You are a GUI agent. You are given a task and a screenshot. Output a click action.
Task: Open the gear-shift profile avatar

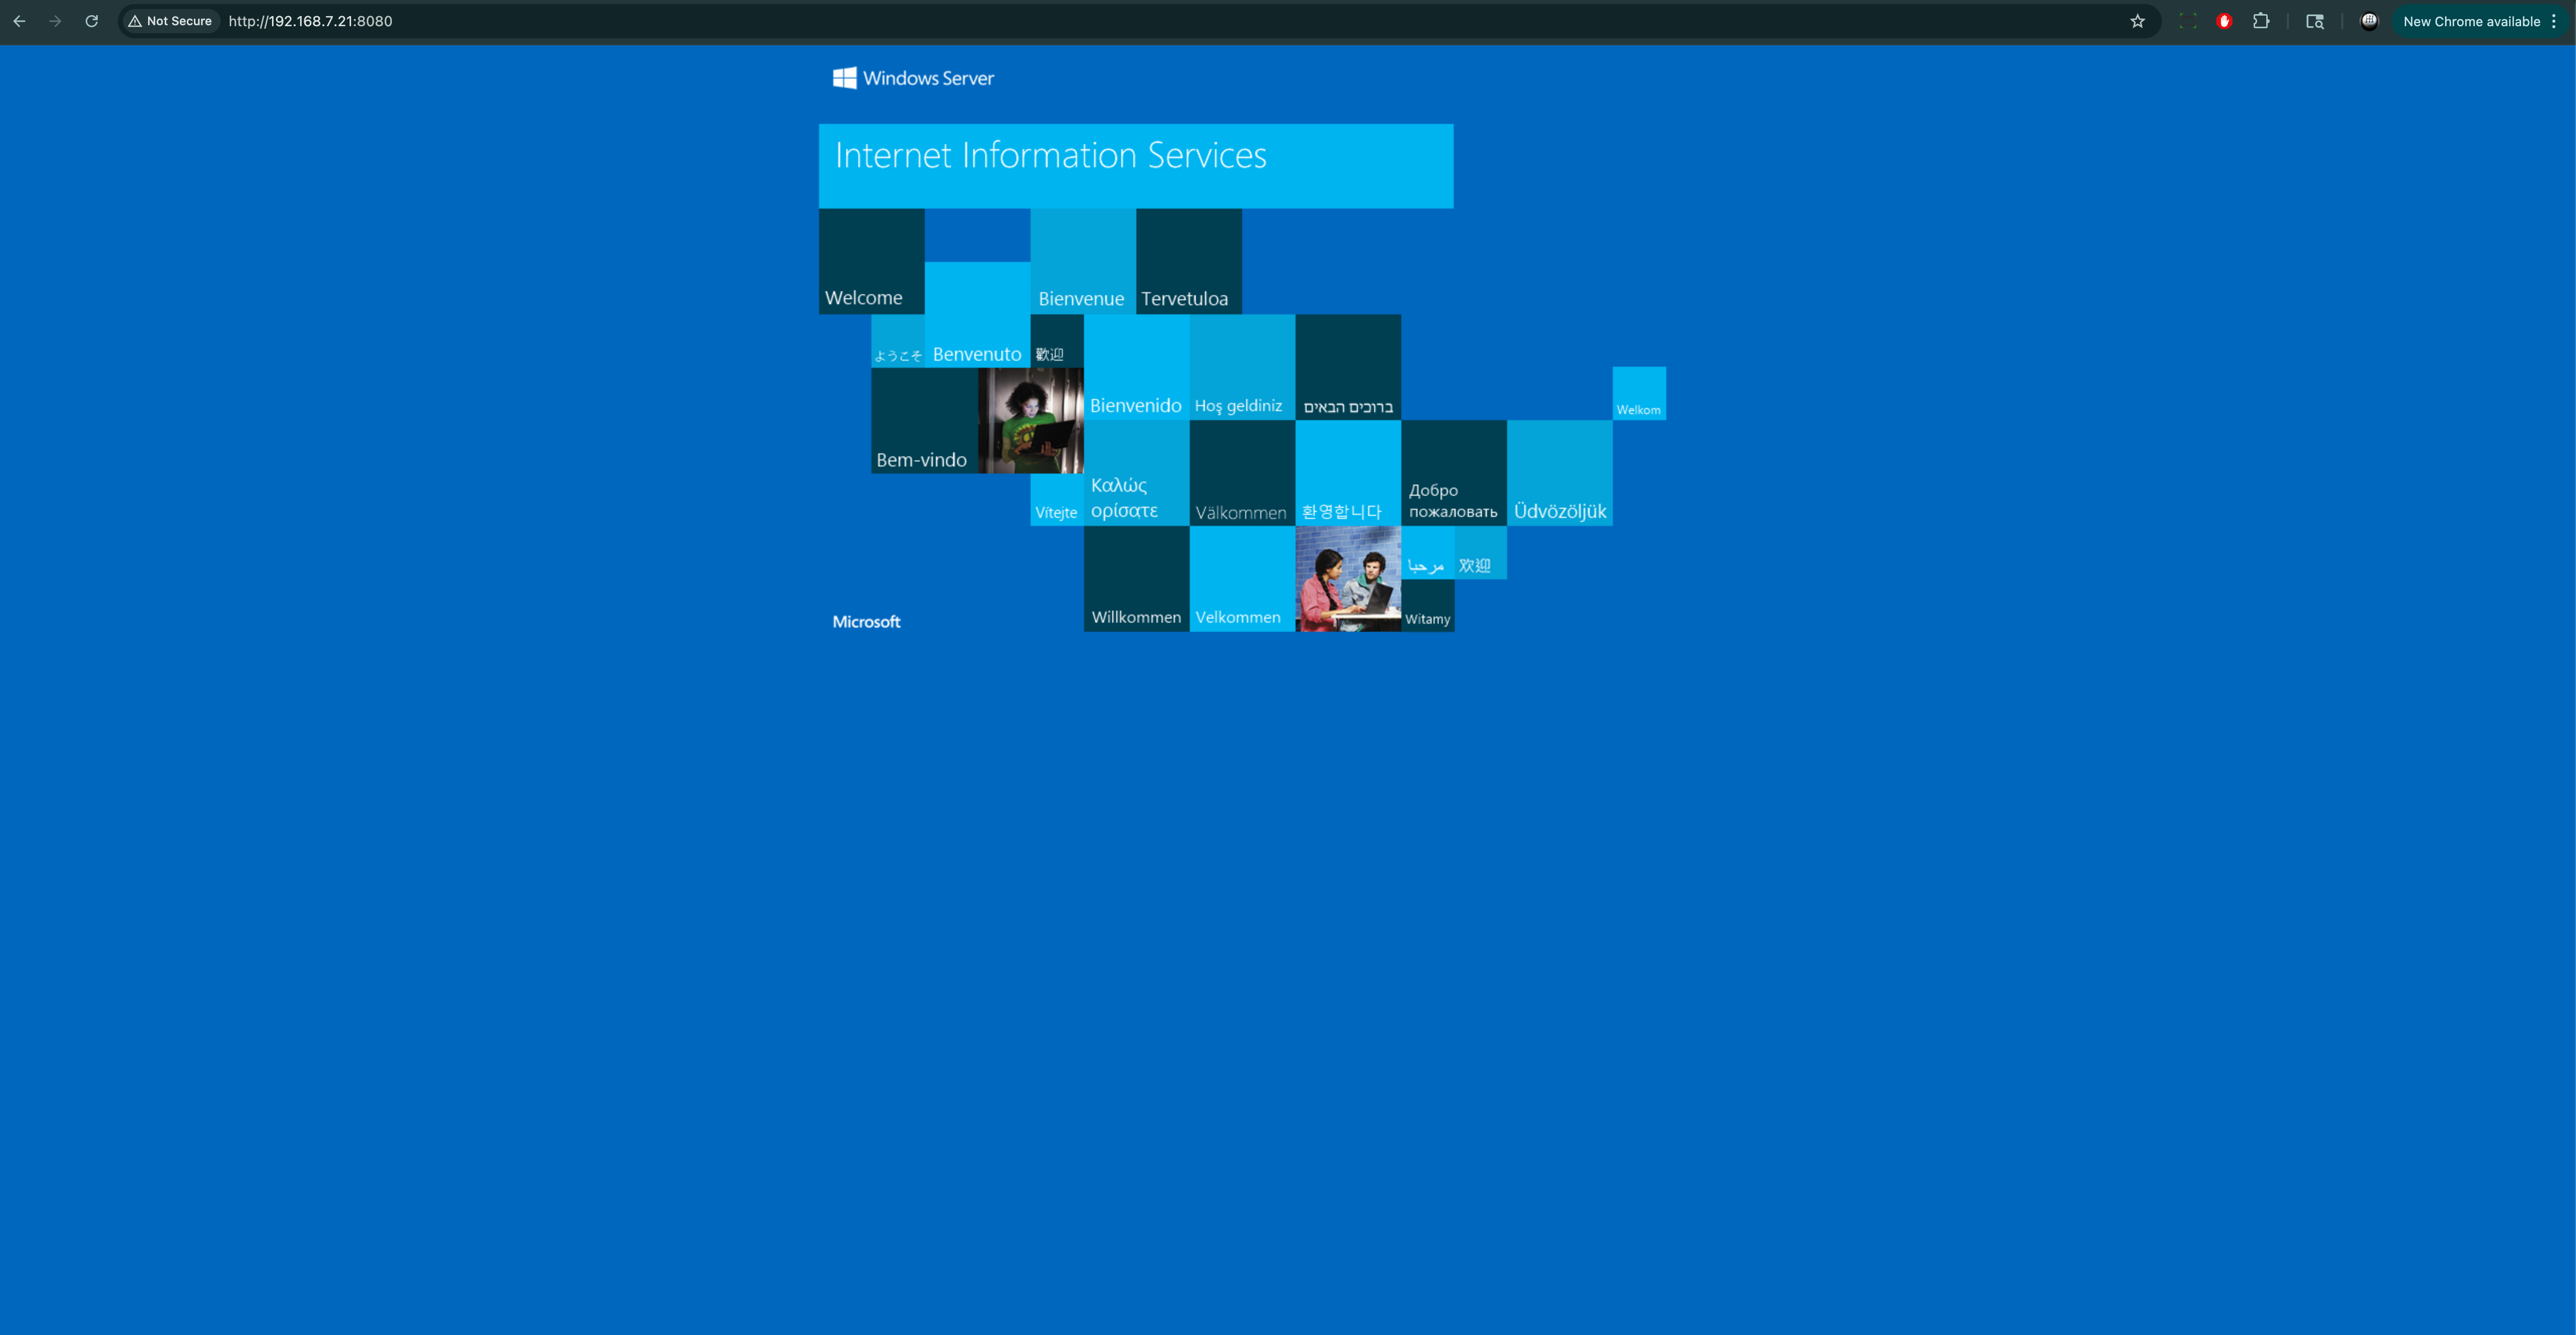tap(2369, 21)
